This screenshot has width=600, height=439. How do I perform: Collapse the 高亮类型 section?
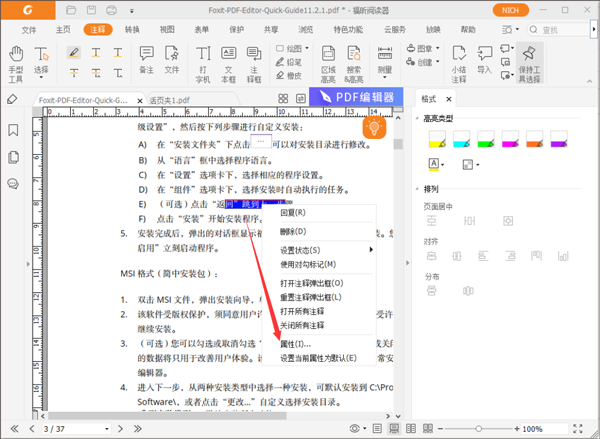click(x=417, y=120)
